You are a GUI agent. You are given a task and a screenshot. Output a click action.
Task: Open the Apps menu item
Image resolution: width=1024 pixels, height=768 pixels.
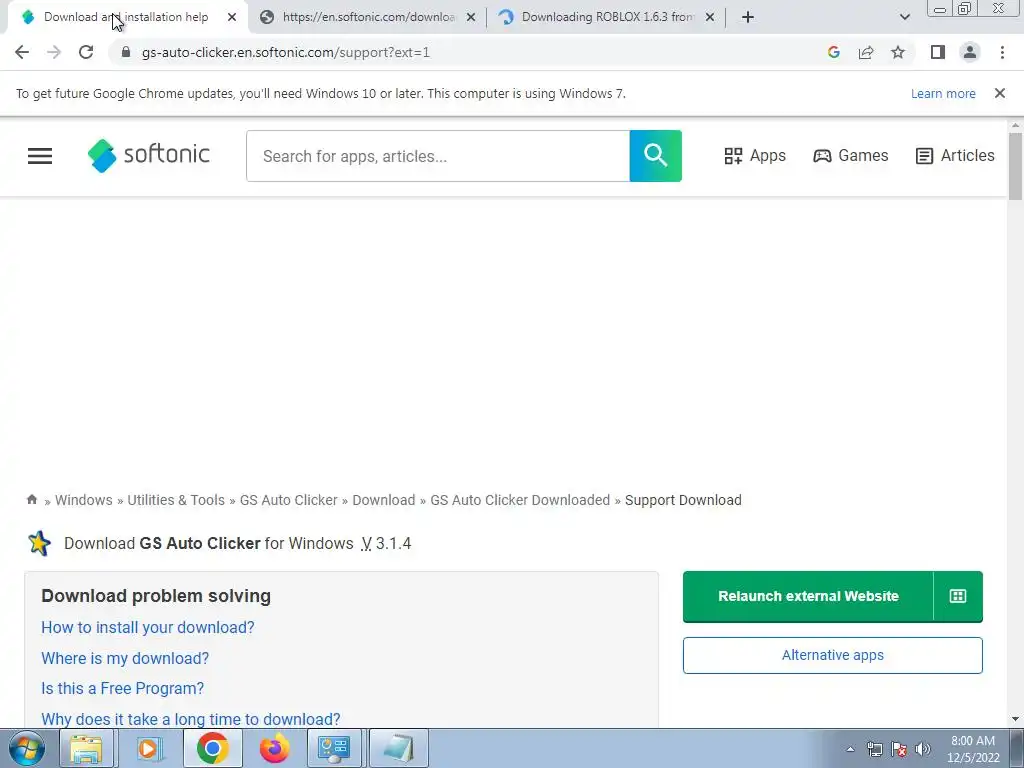coord(755,155)
